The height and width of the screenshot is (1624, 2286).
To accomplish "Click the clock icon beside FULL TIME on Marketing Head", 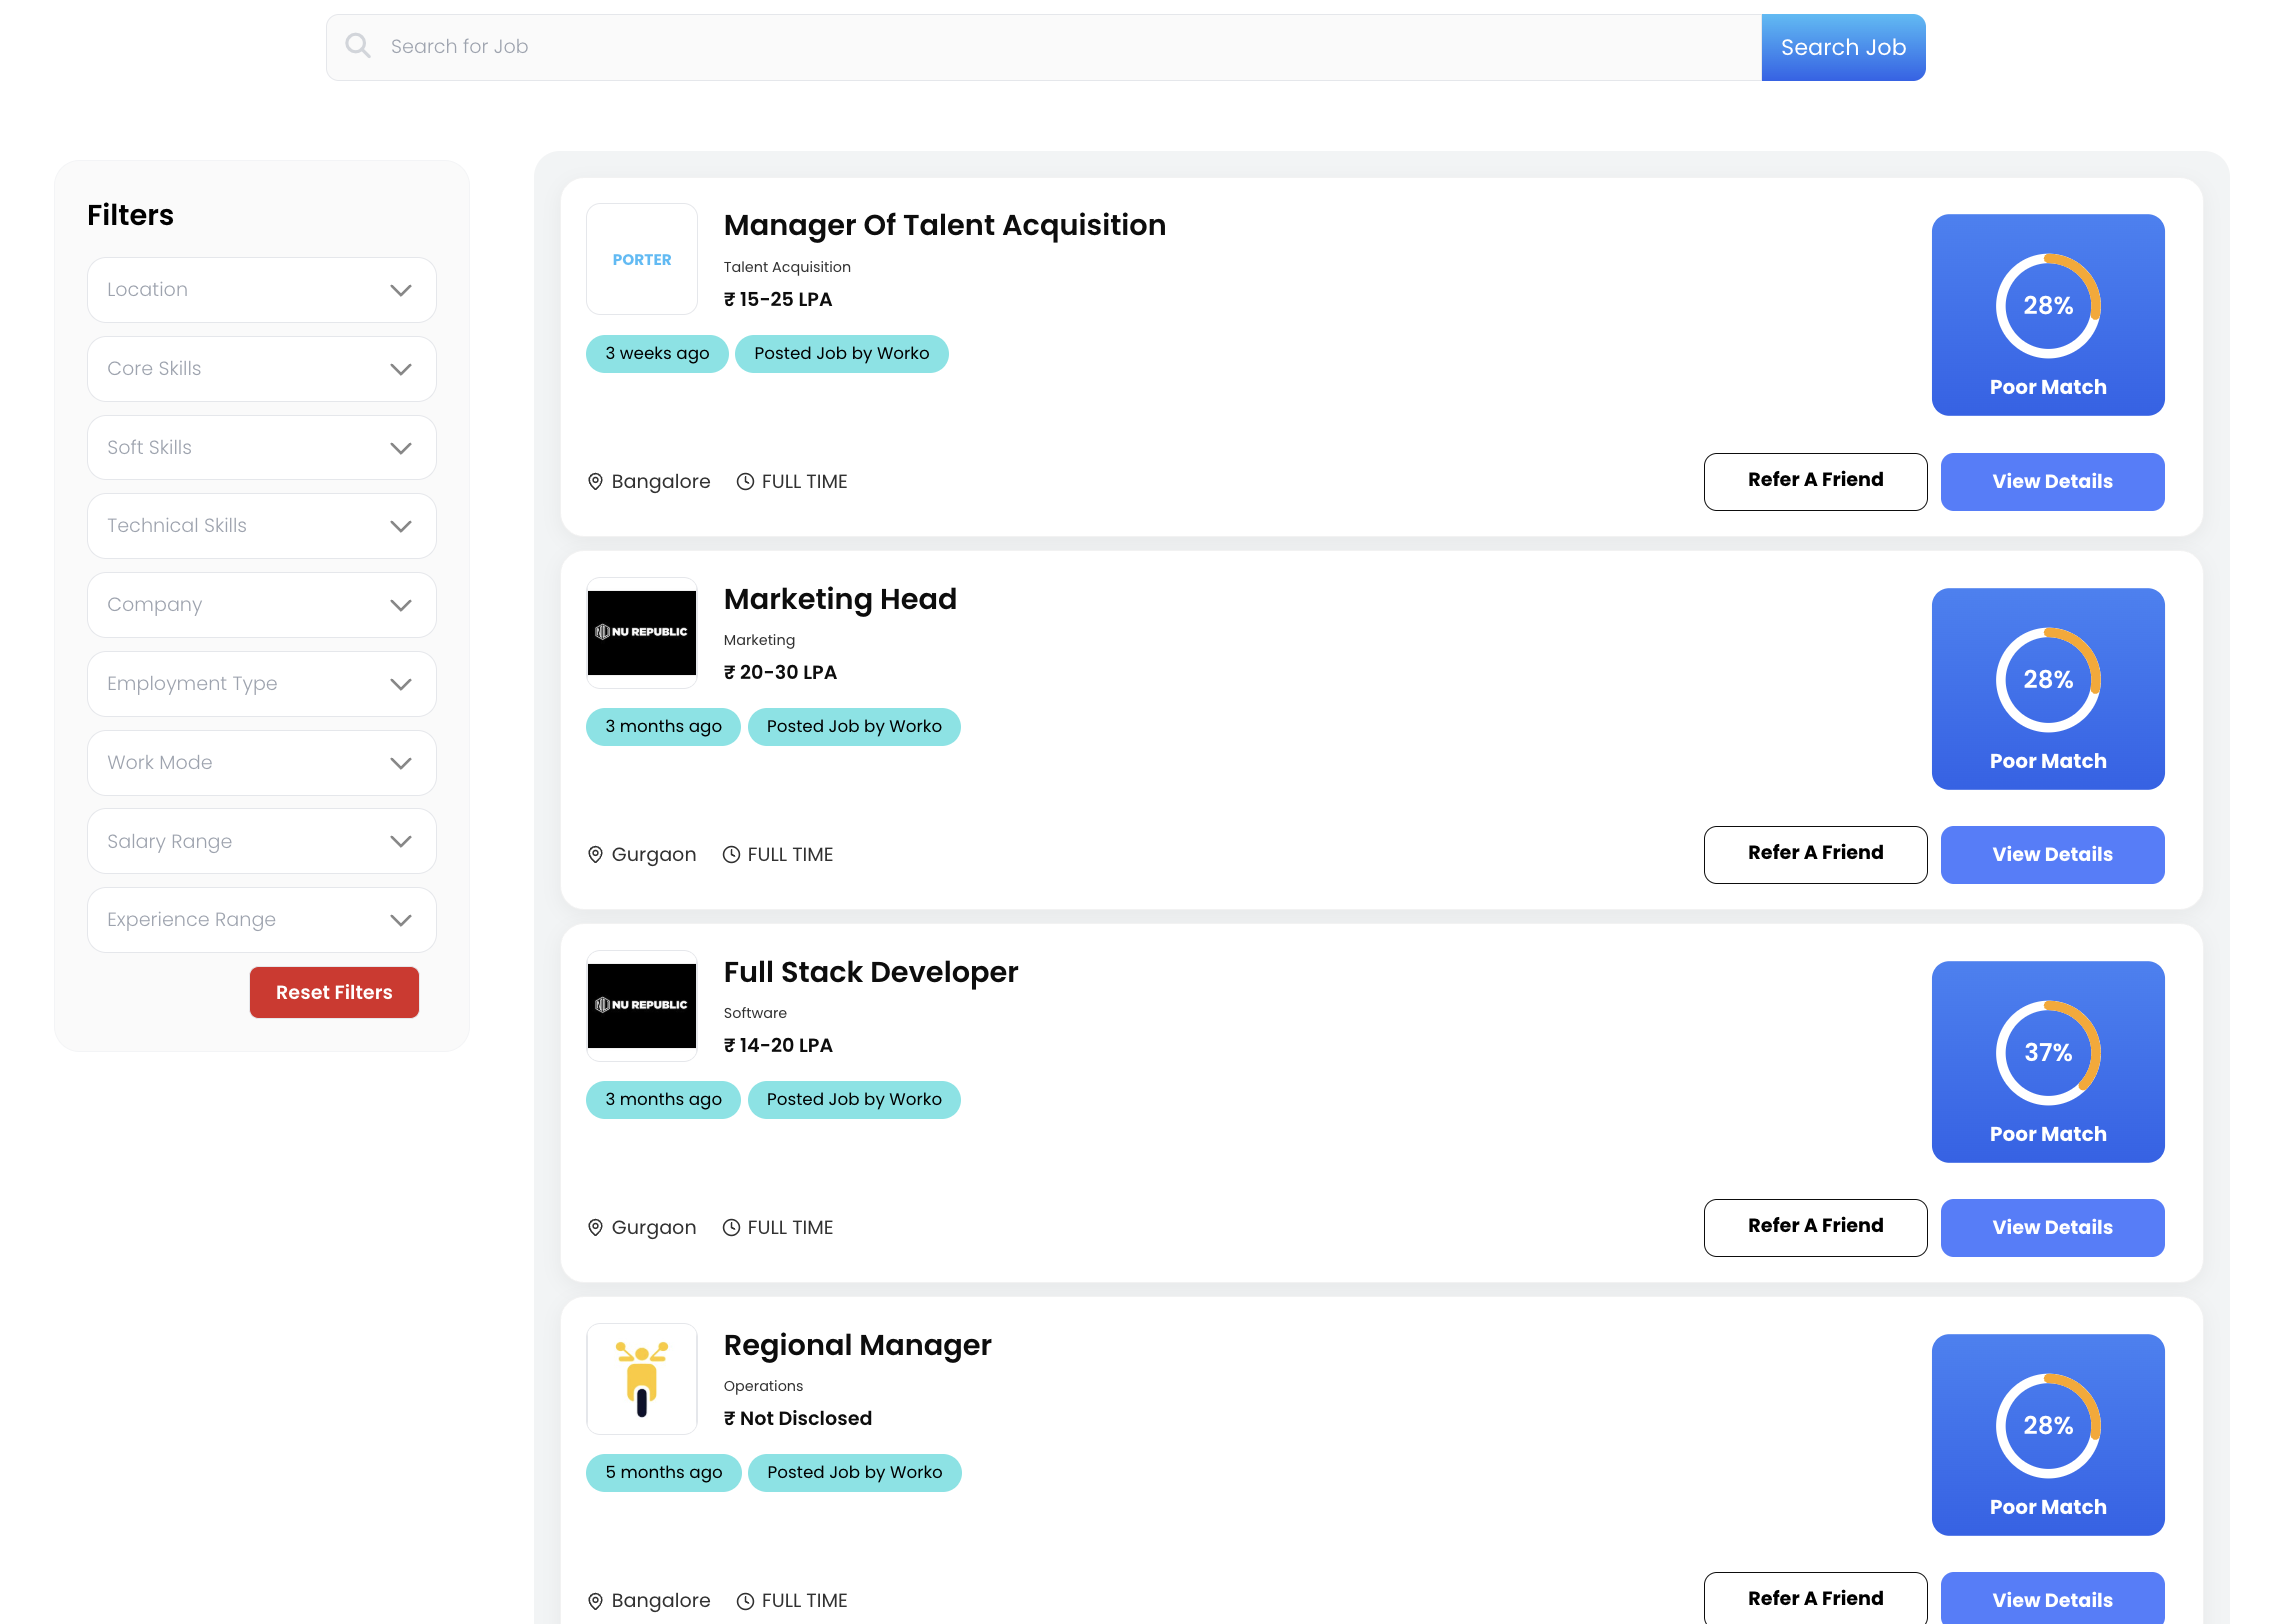I will tap(729, 854).
